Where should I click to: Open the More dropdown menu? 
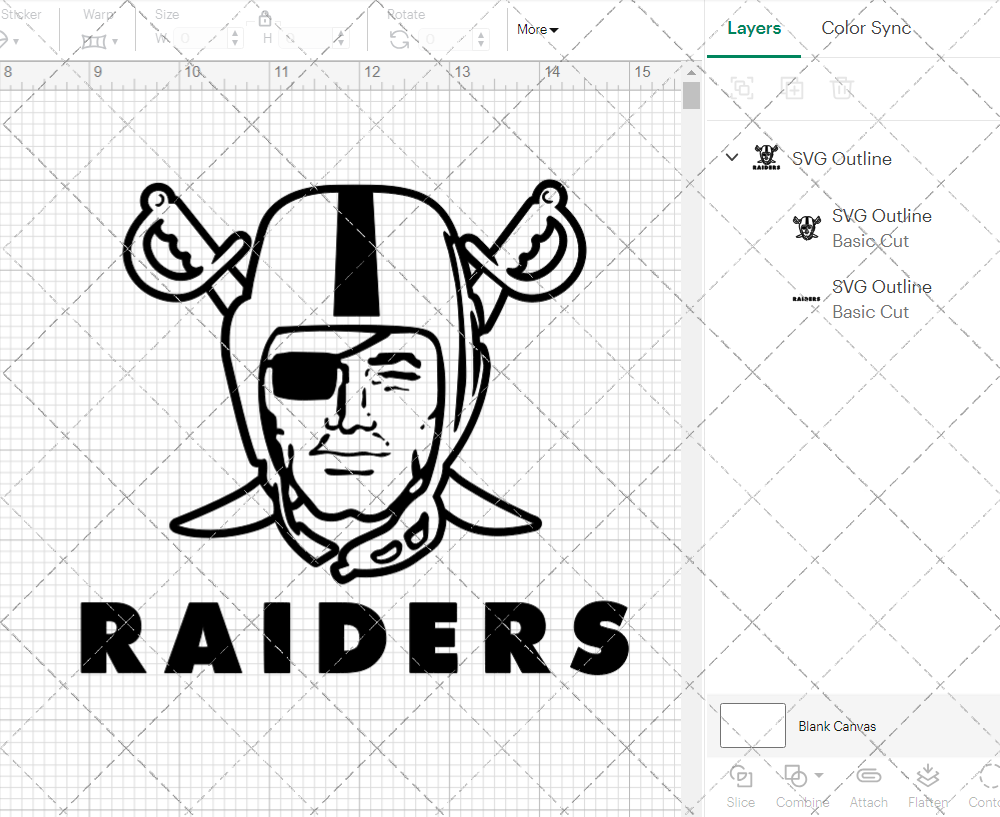tap(538, 29)
